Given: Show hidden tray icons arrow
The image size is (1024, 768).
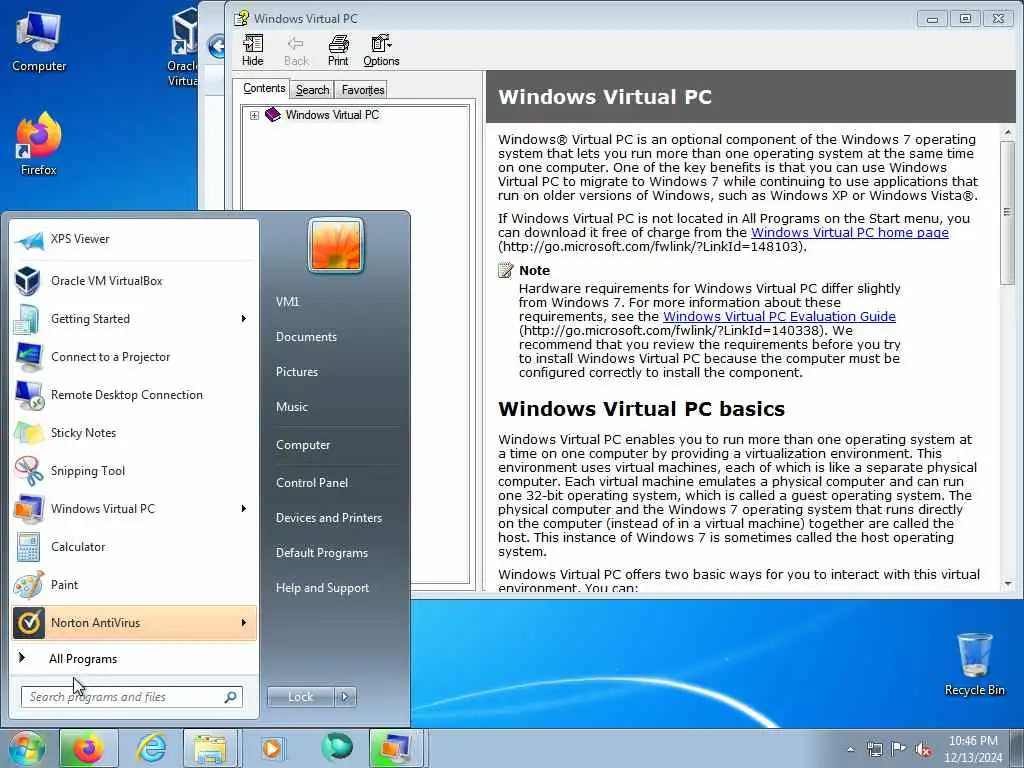Looking at the screenshot, I should coord(850,750).
